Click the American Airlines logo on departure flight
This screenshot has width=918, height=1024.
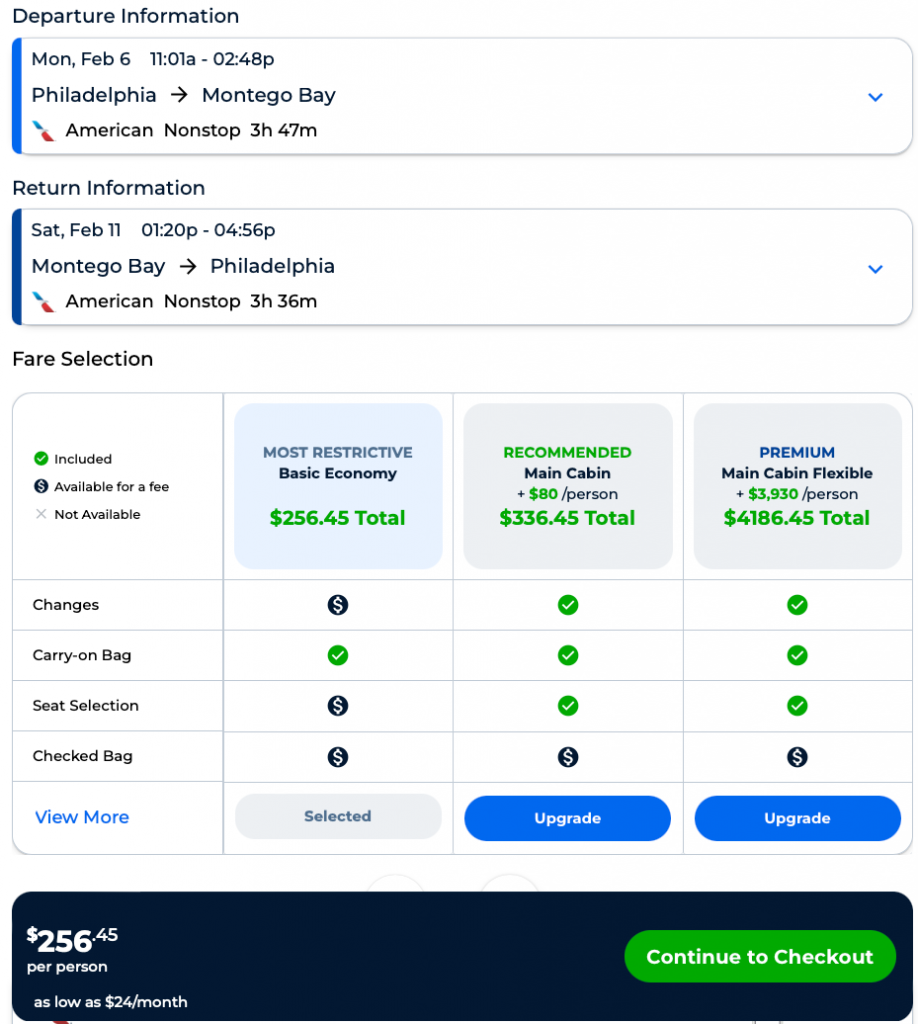point(43,131)
